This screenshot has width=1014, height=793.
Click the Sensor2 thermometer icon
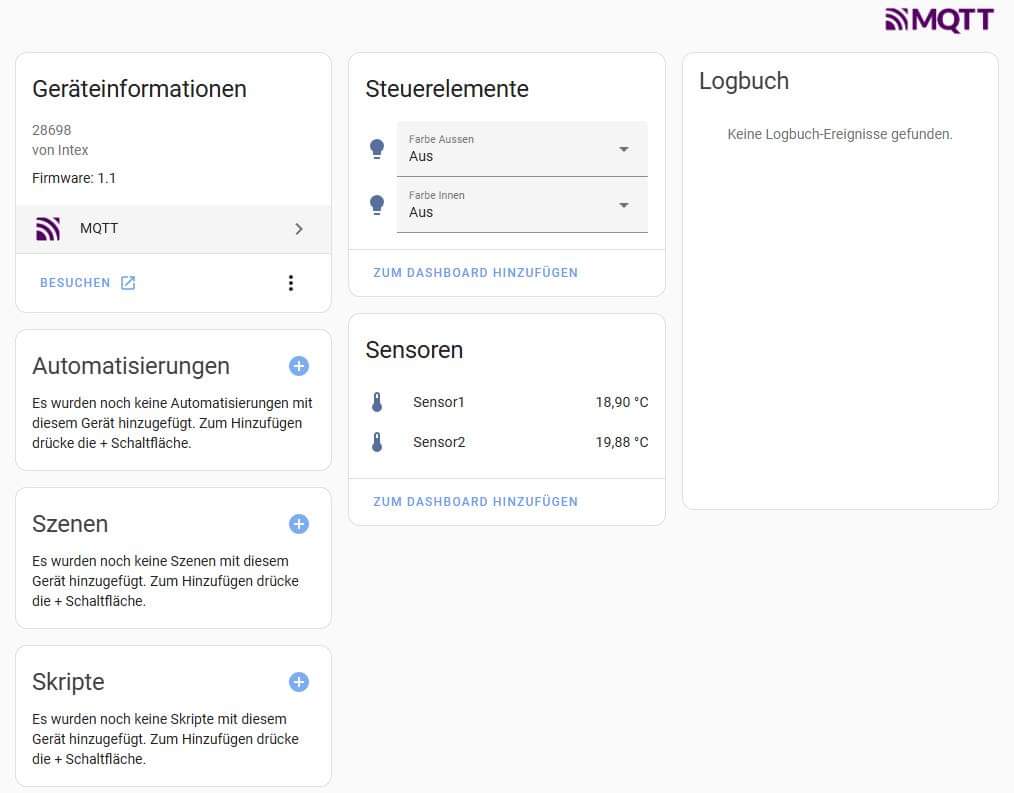tap(377, 442)
